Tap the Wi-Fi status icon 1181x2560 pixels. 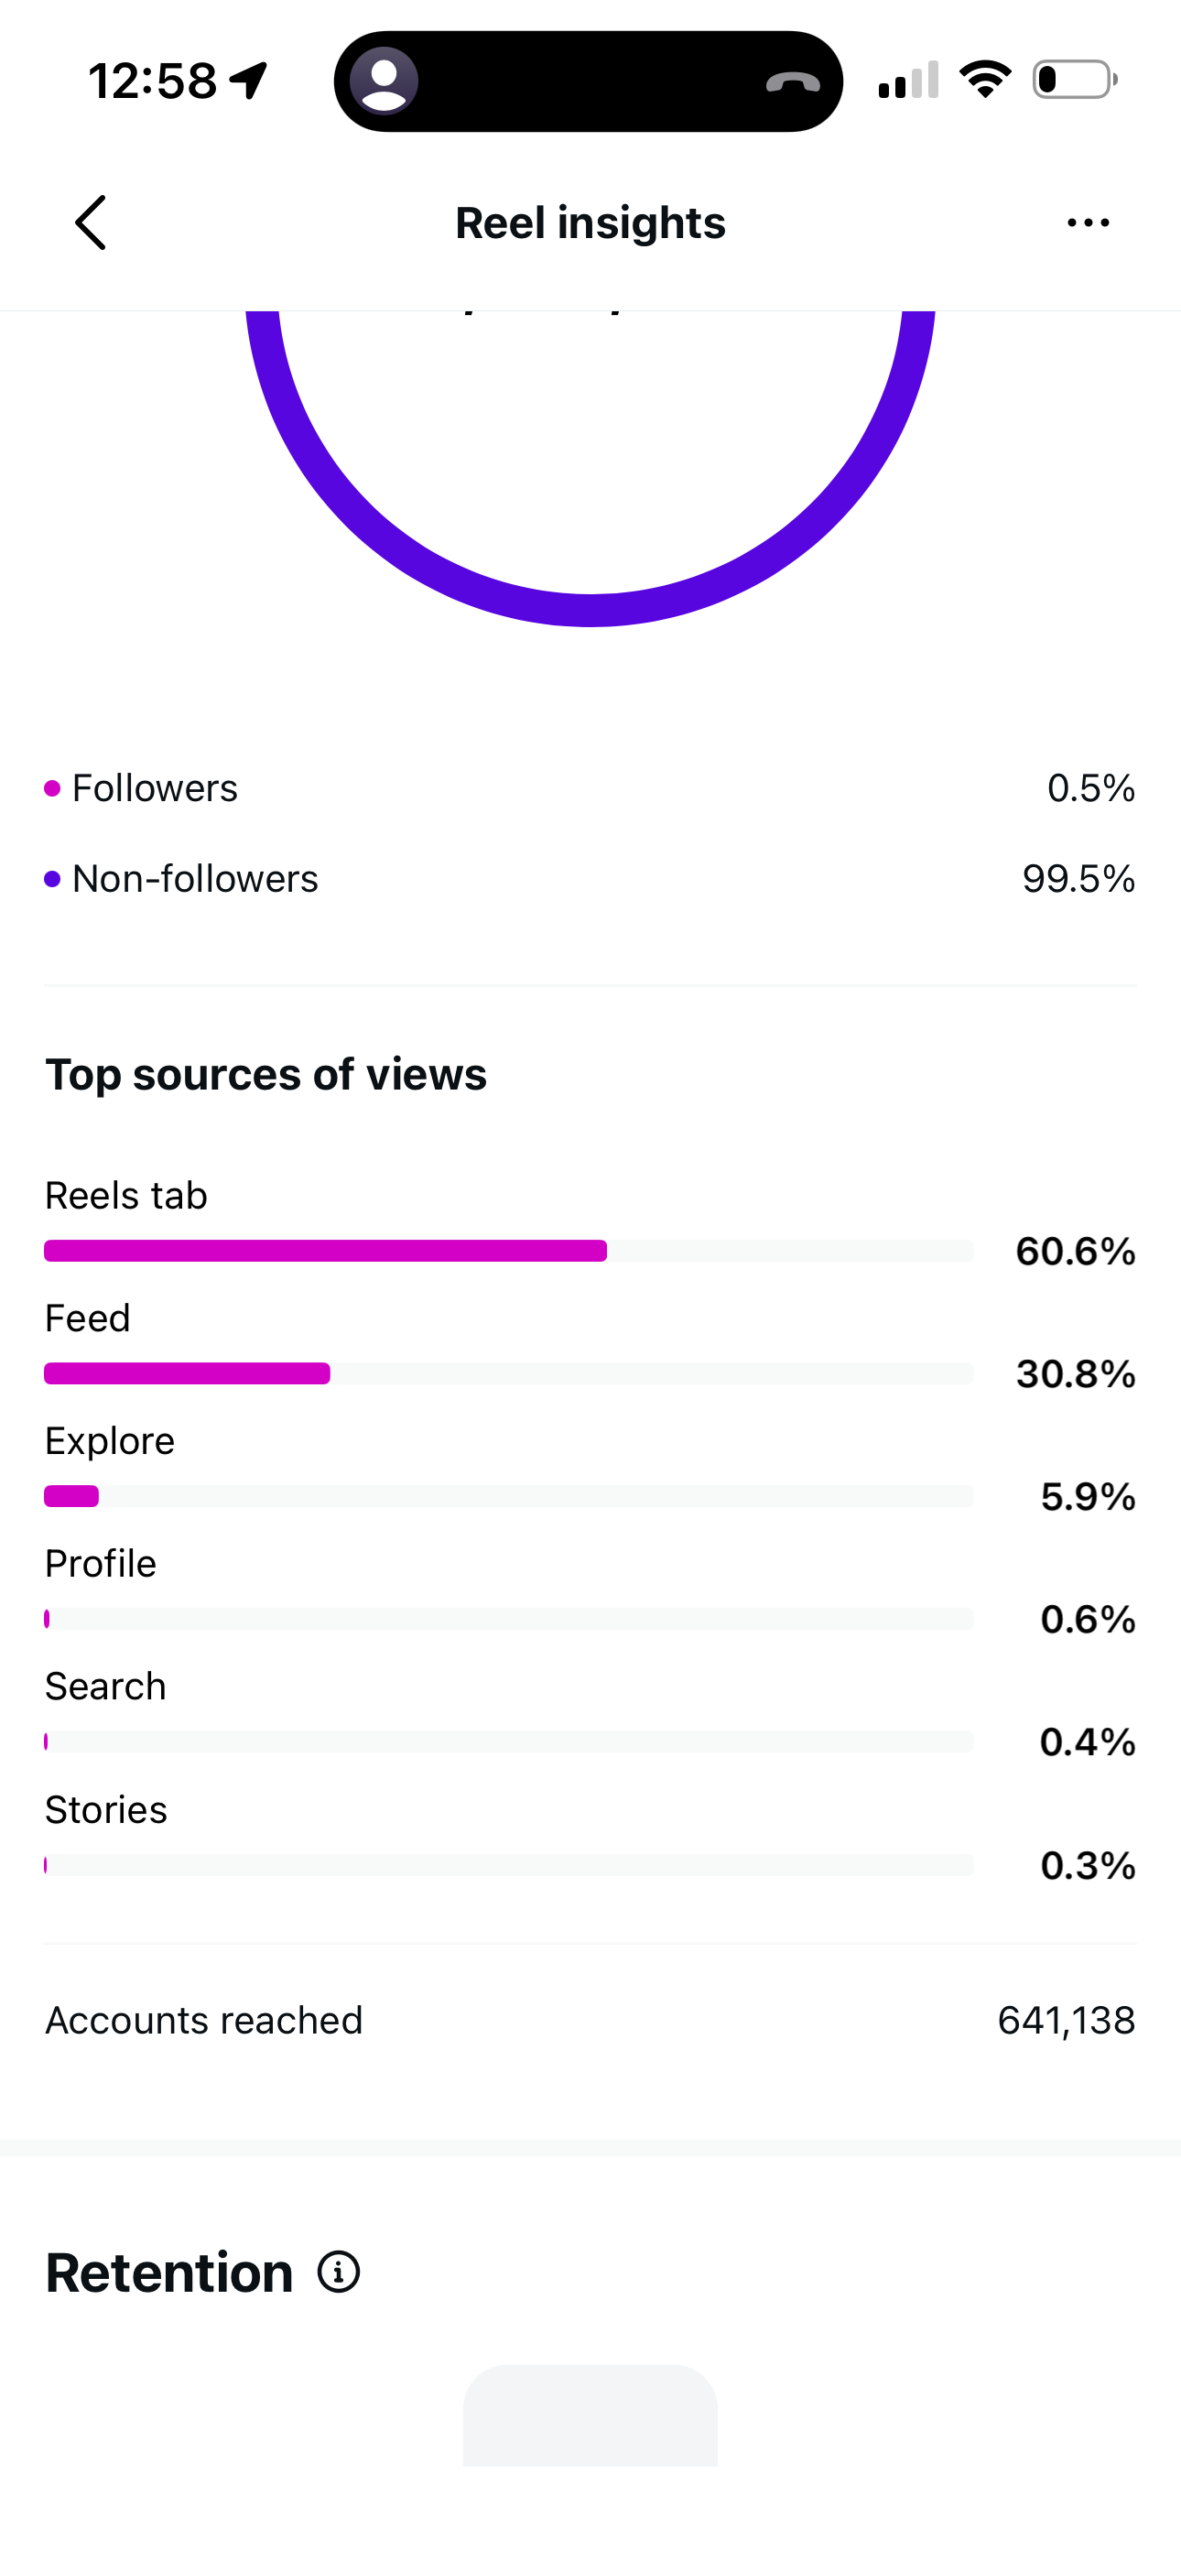(985, 79)
